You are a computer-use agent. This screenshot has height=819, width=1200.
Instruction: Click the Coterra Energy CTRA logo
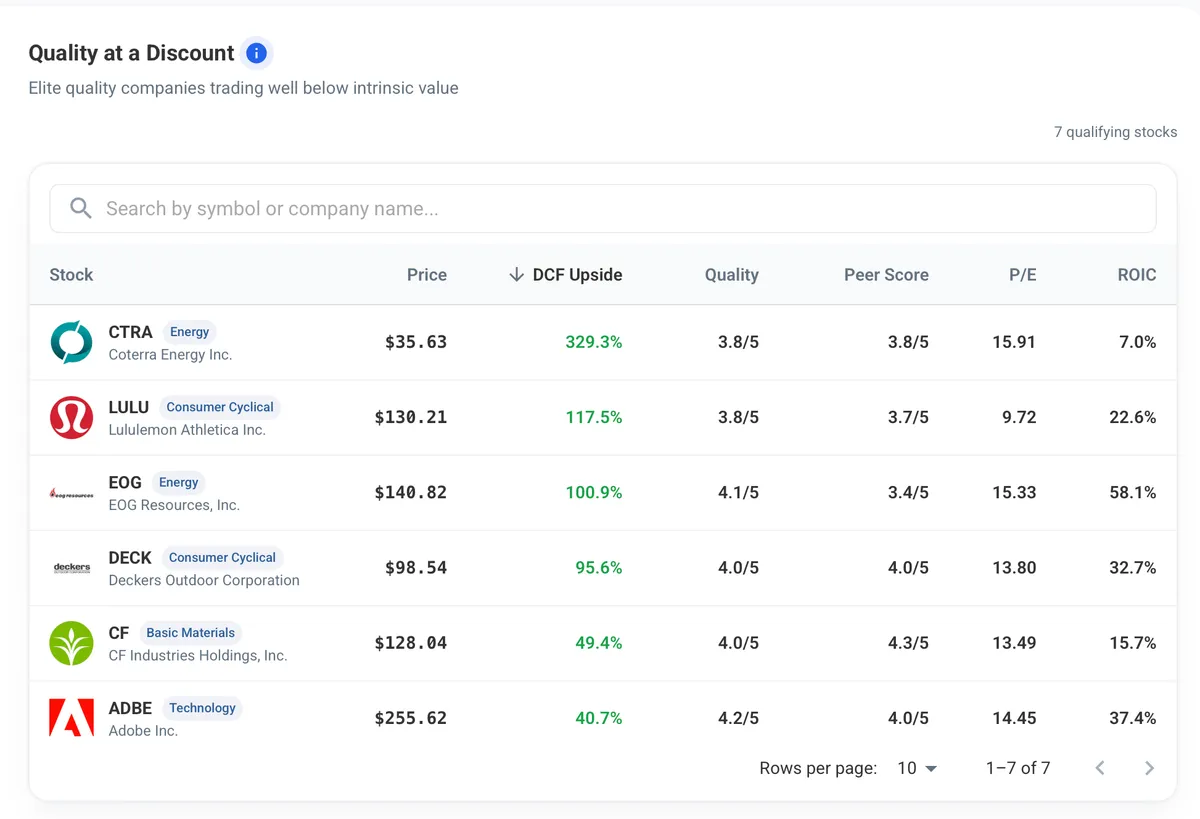coord(71,342)
